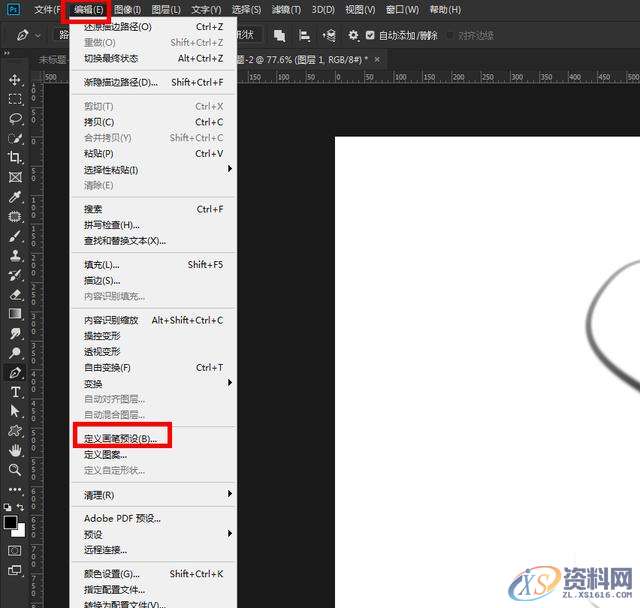Select the Rectangular Marquee tool
Image resolution: width=640 pixels, height=608 pixels.
(x=15, y=99)
